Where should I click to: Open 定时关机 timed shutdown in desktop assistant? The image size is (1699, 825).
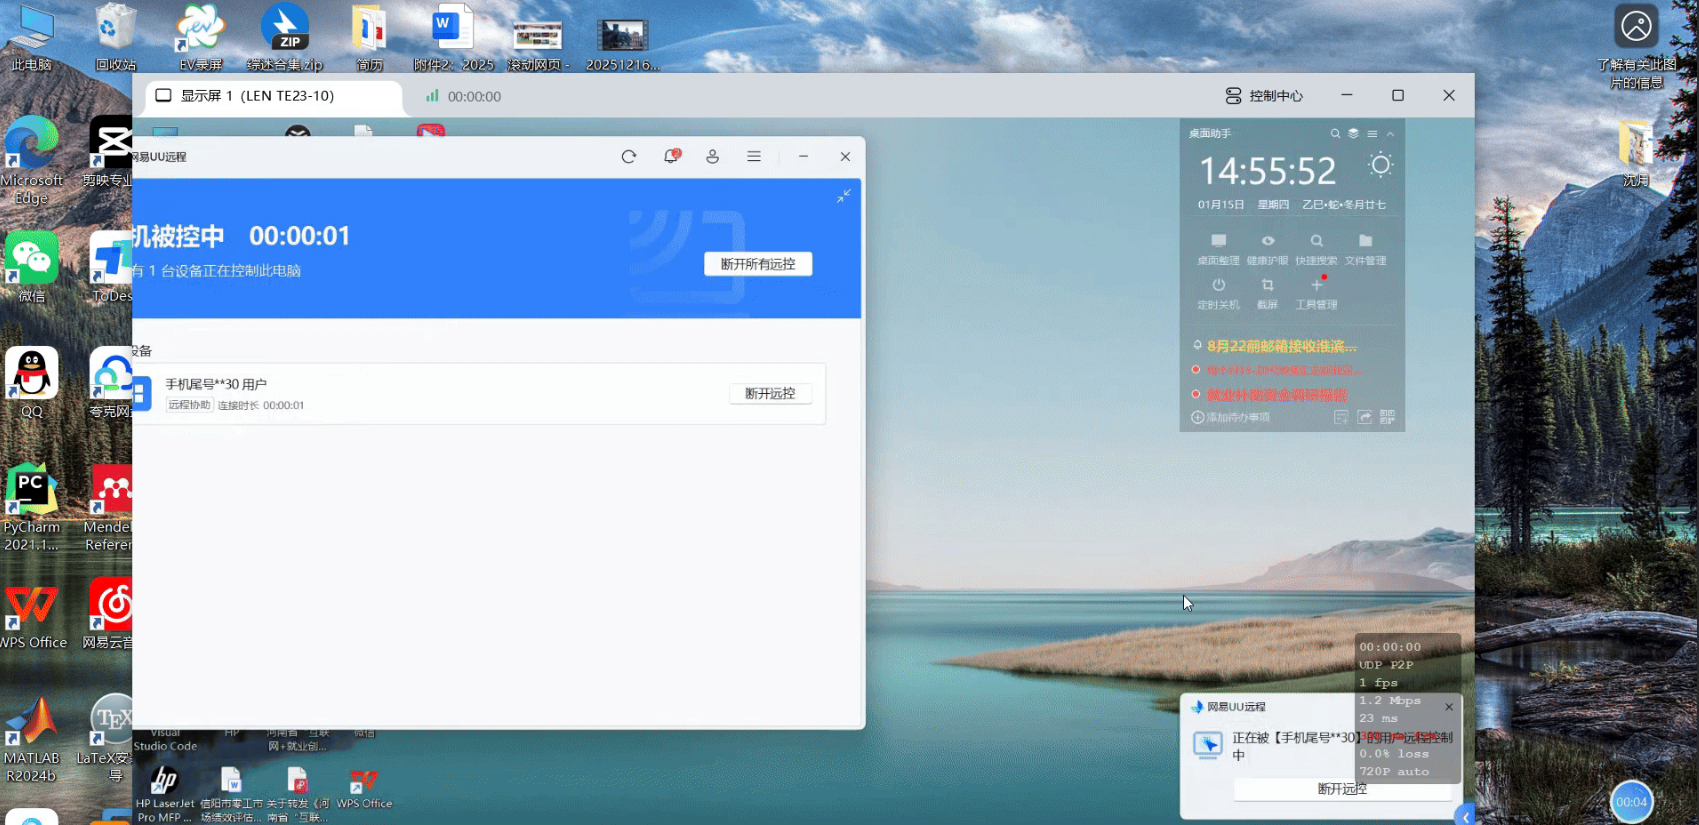pyautogui.click(x=1218, y=286)
